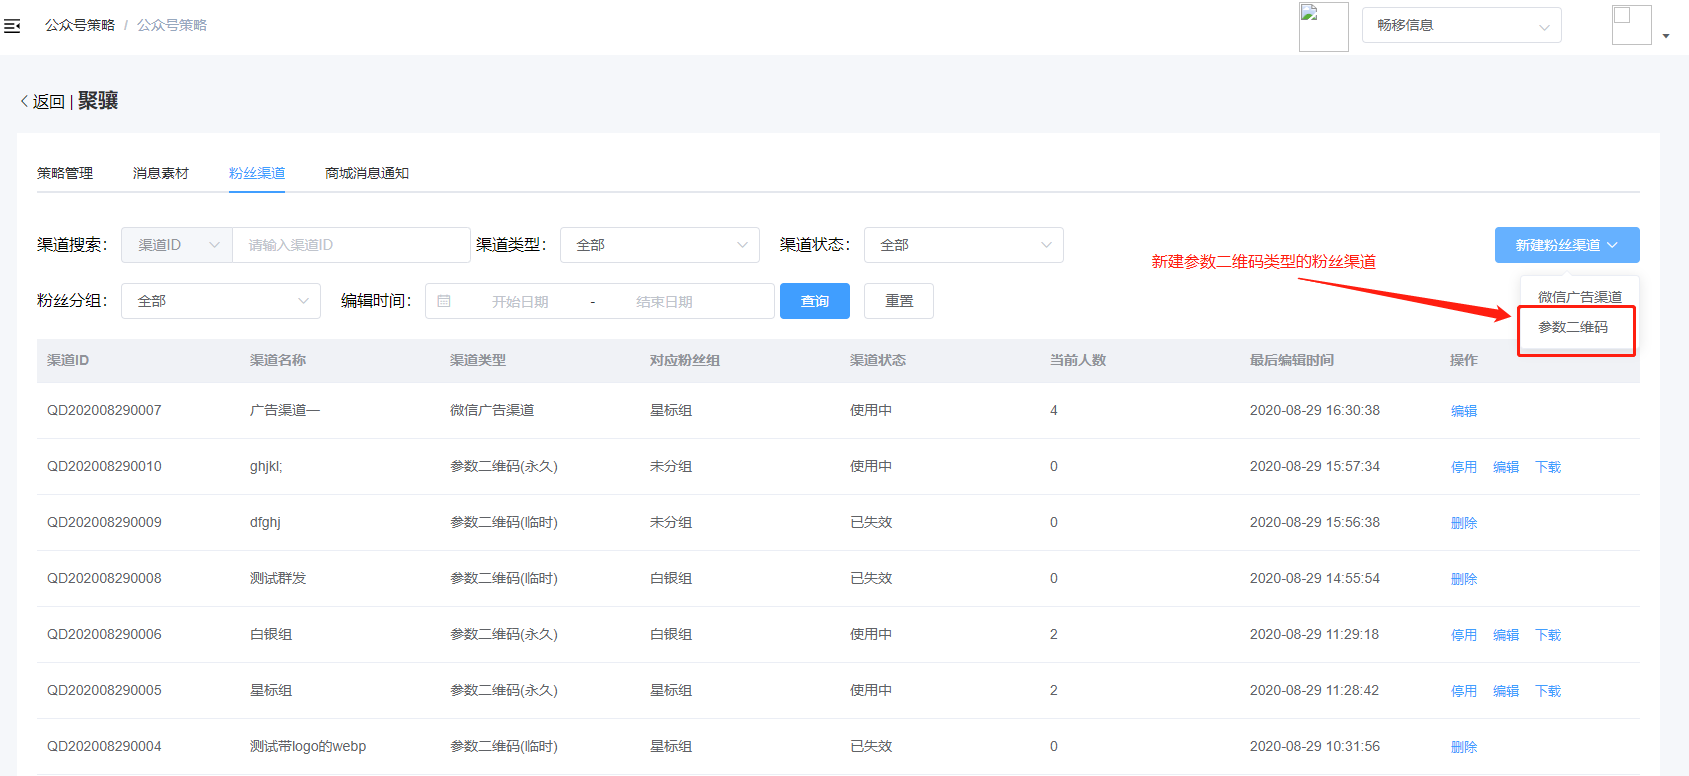Open the 渠道状态 dropdown
This screenshot has width=1689, height=776.
pyautogui.click(x=963, y=245)
